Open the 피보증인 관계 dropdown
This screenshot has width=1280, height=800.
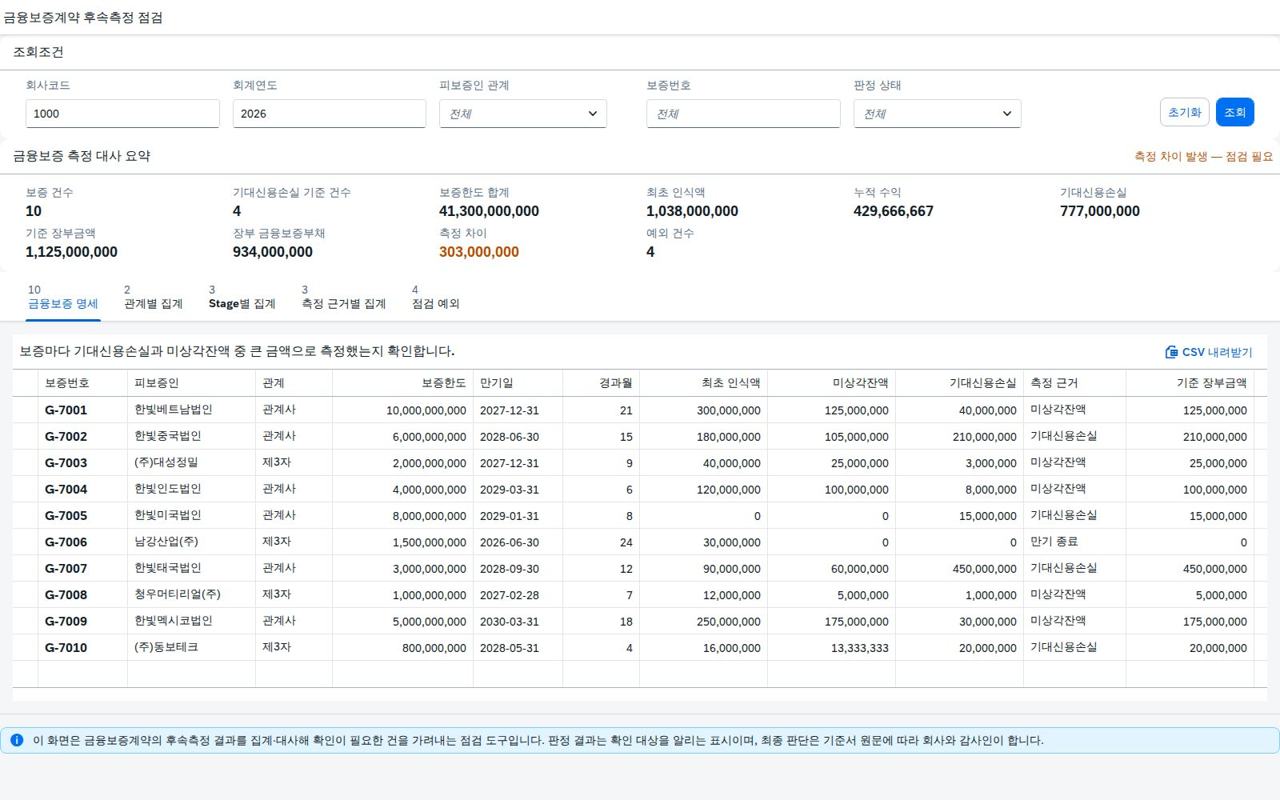[523, 114]
